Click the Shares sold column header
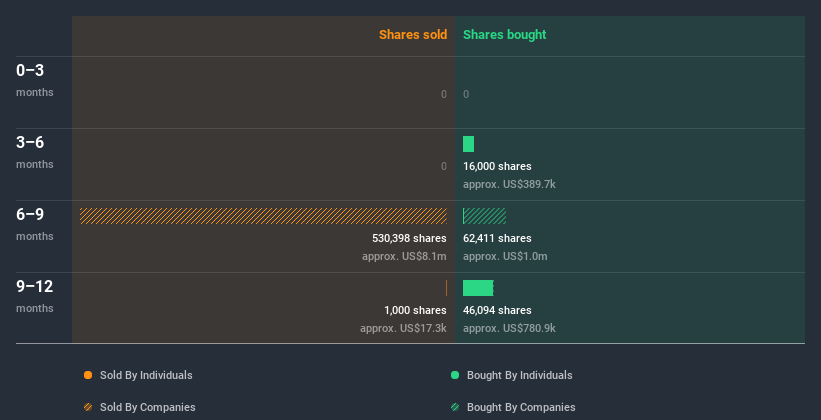Image resolution: width=821 pixels, height=420 pixels. [413, 35]
